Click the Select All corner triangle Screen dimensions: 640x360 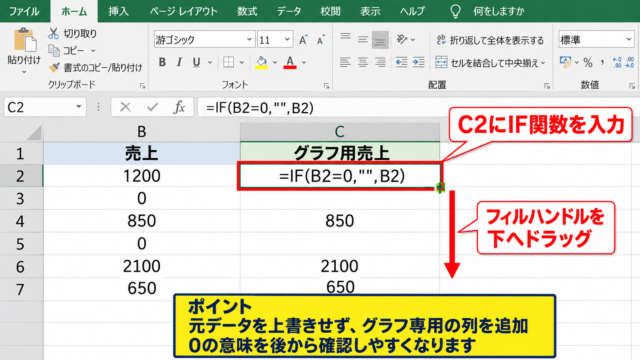[34, 133]
